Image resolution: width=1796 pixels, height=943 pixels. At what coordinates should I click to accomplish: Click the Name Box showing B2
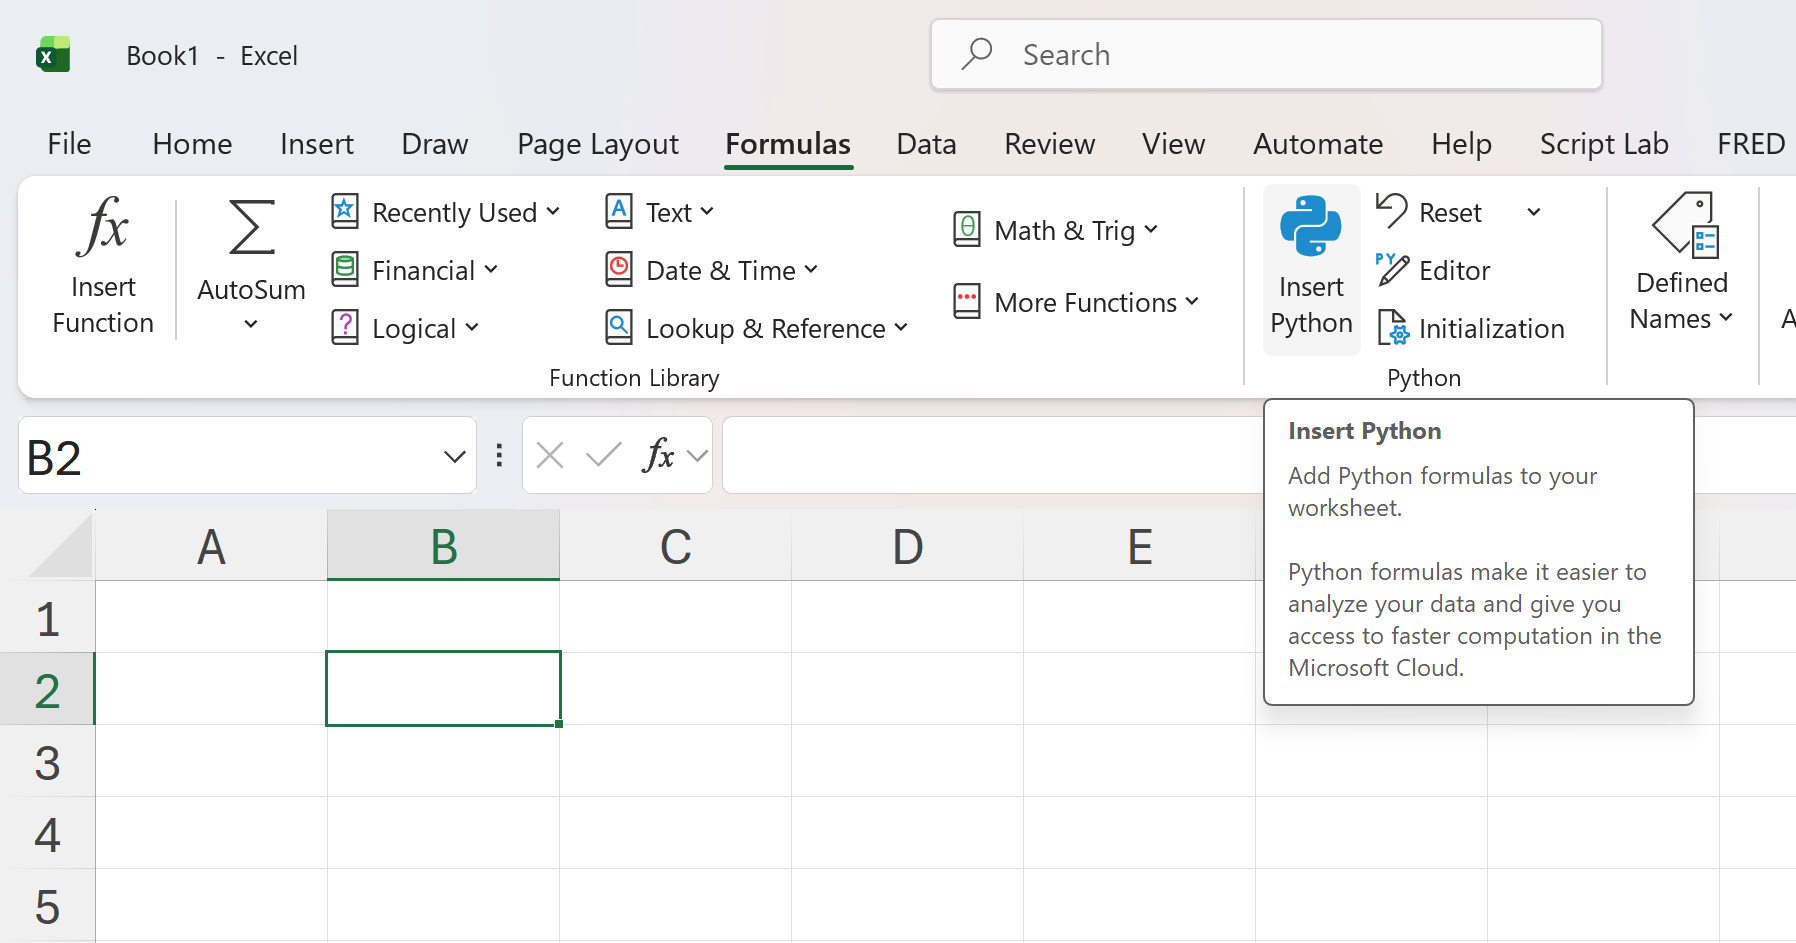[x=247, y=456]
